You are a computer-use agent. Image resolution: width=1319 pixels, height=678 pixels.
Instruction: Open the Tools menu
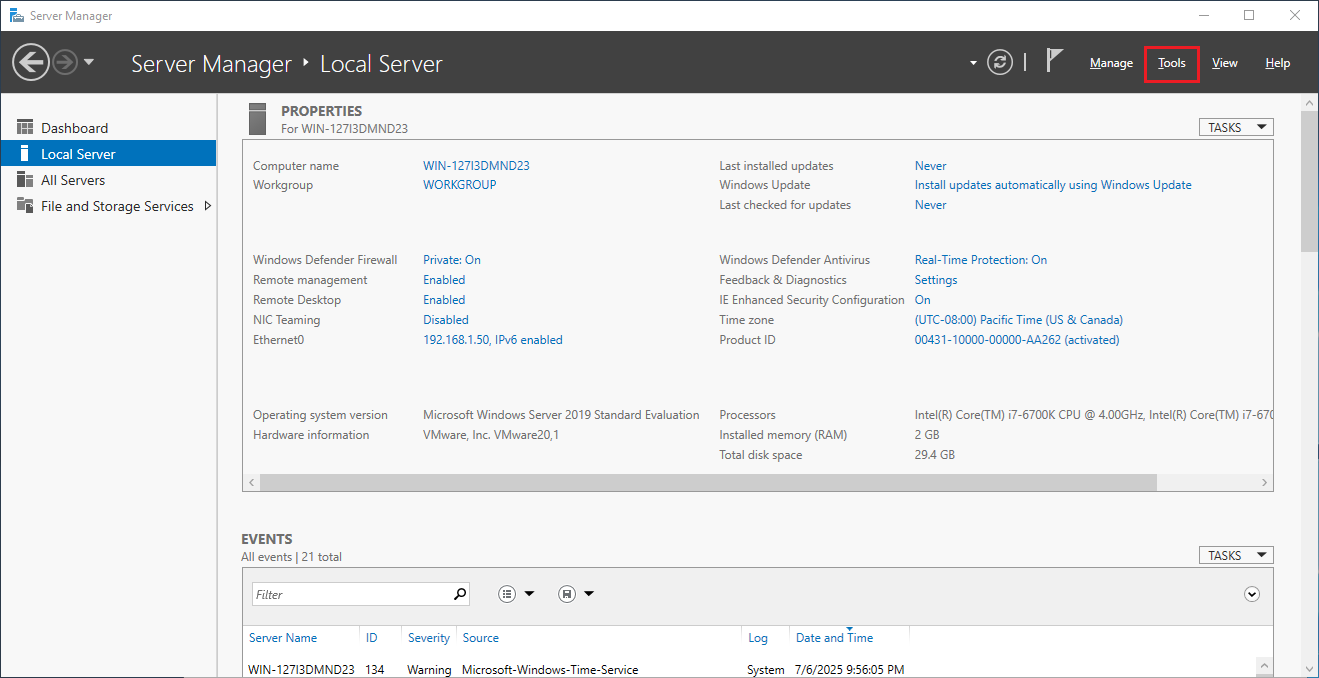coord(1171,62)
